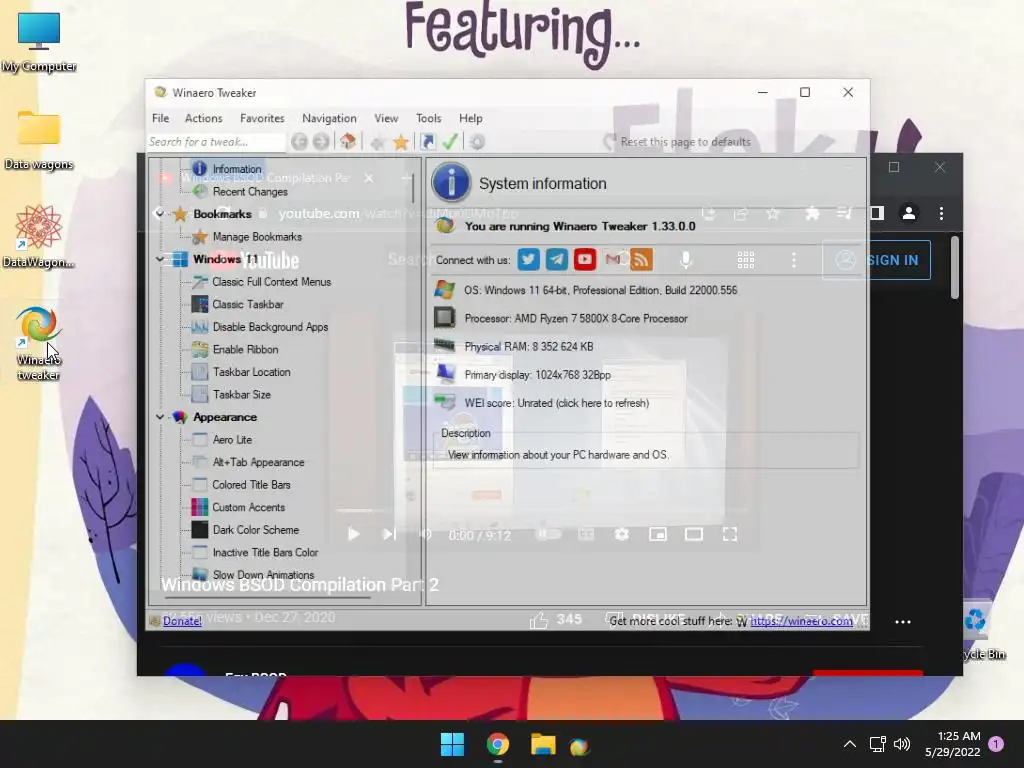
Task: Click the Gmail connect icon
Action: tap(613, 260)
